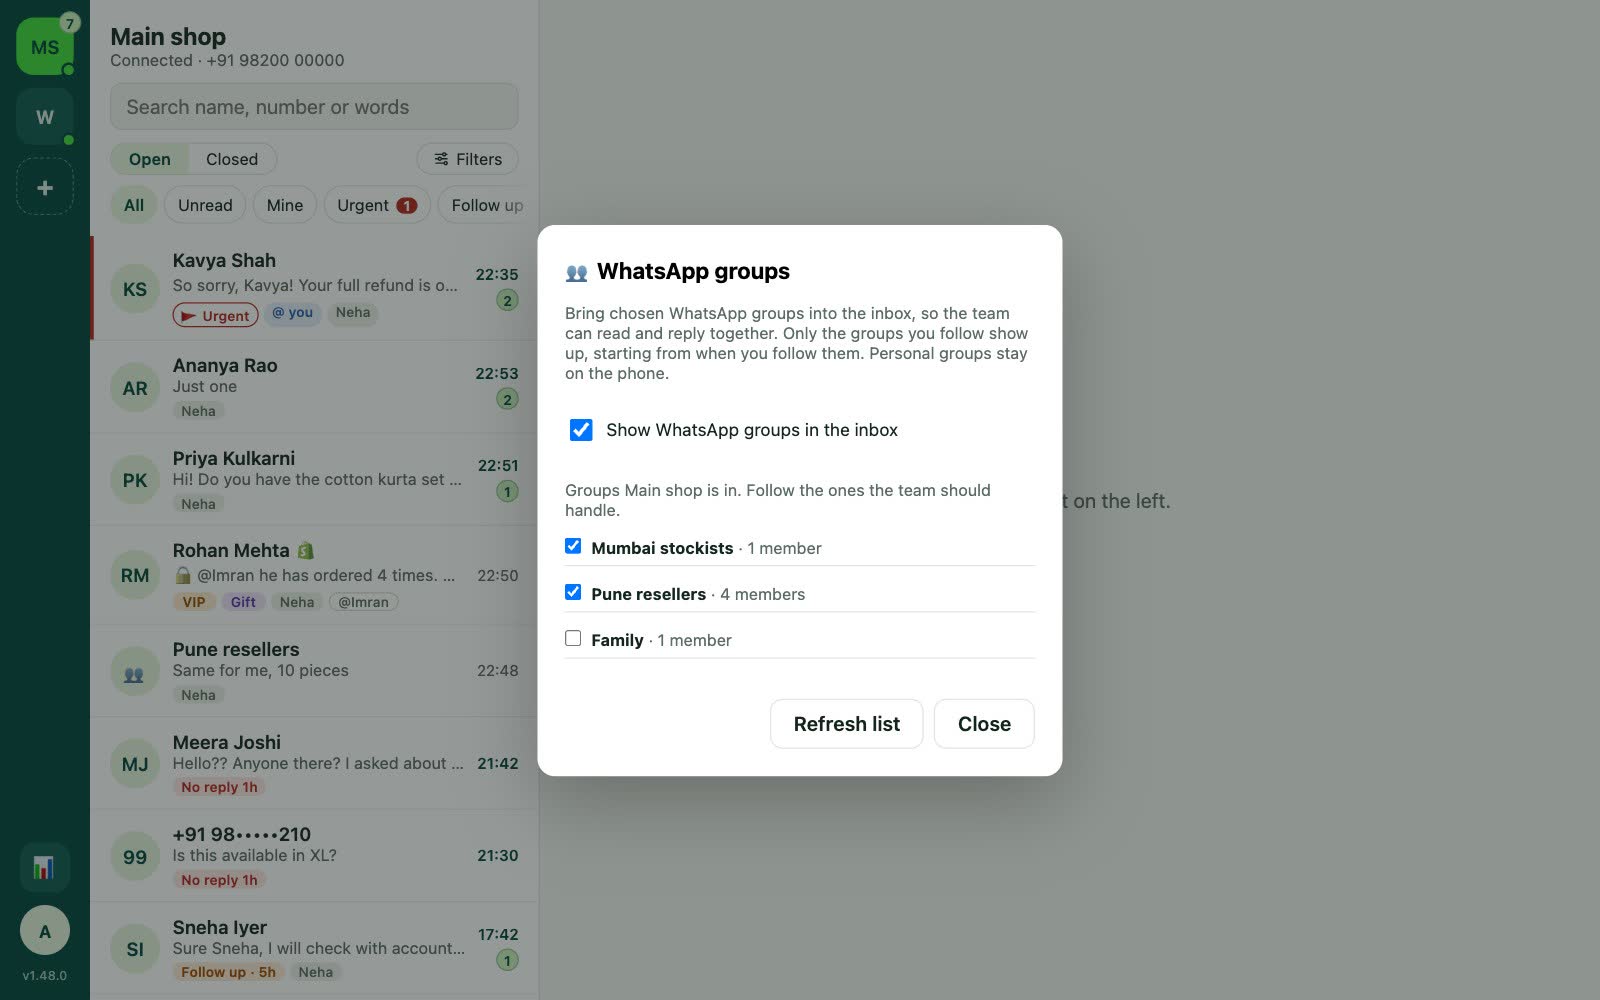Click the 99 unknown number avatar
This screenshot has height=1000, width=1600.
135,857
